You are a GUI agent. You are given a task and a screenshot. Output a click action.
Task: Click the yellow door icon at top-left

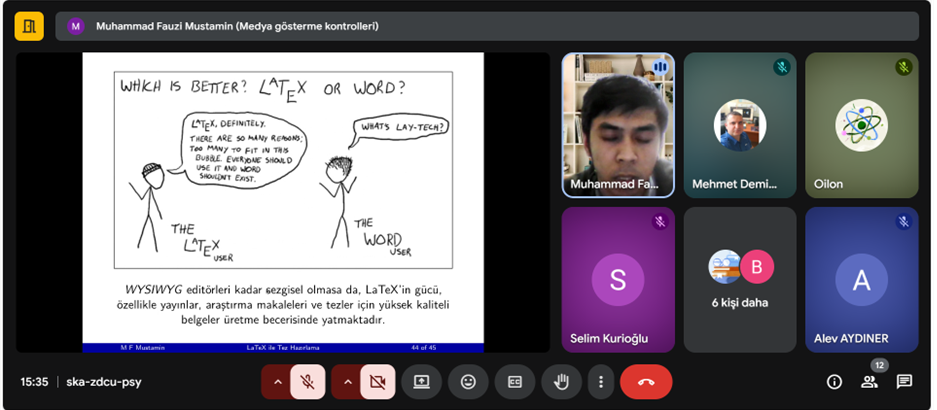29,26
